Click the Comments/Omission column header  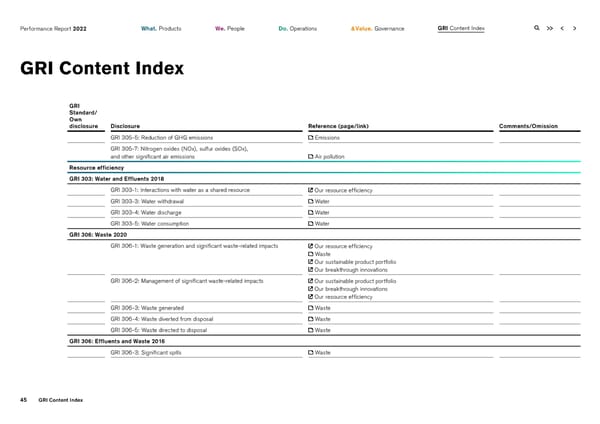(x=528, y=126)
